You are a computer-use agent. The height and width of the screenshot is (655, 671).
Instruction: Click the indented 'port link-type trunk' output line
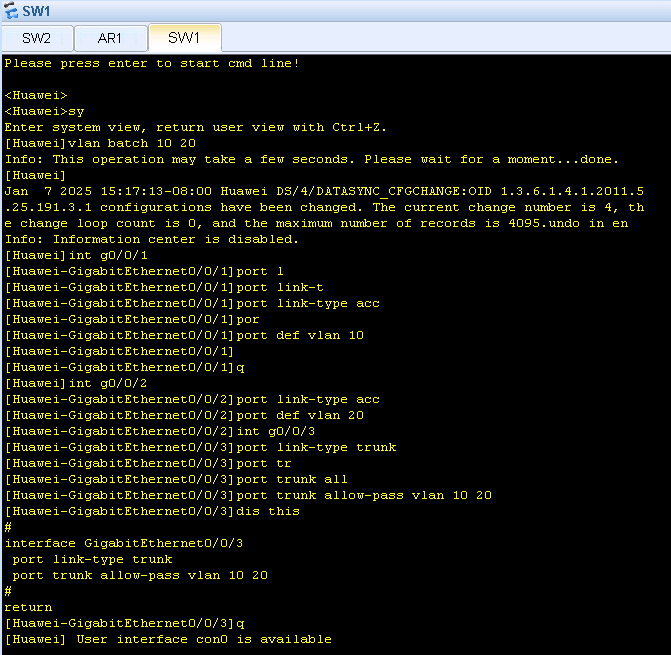point(92,560)
